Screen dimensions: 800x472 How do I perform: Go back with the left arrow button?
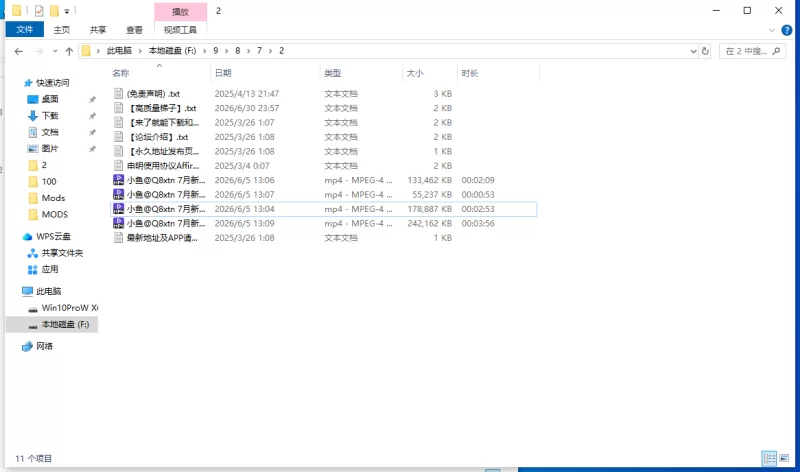19,51
